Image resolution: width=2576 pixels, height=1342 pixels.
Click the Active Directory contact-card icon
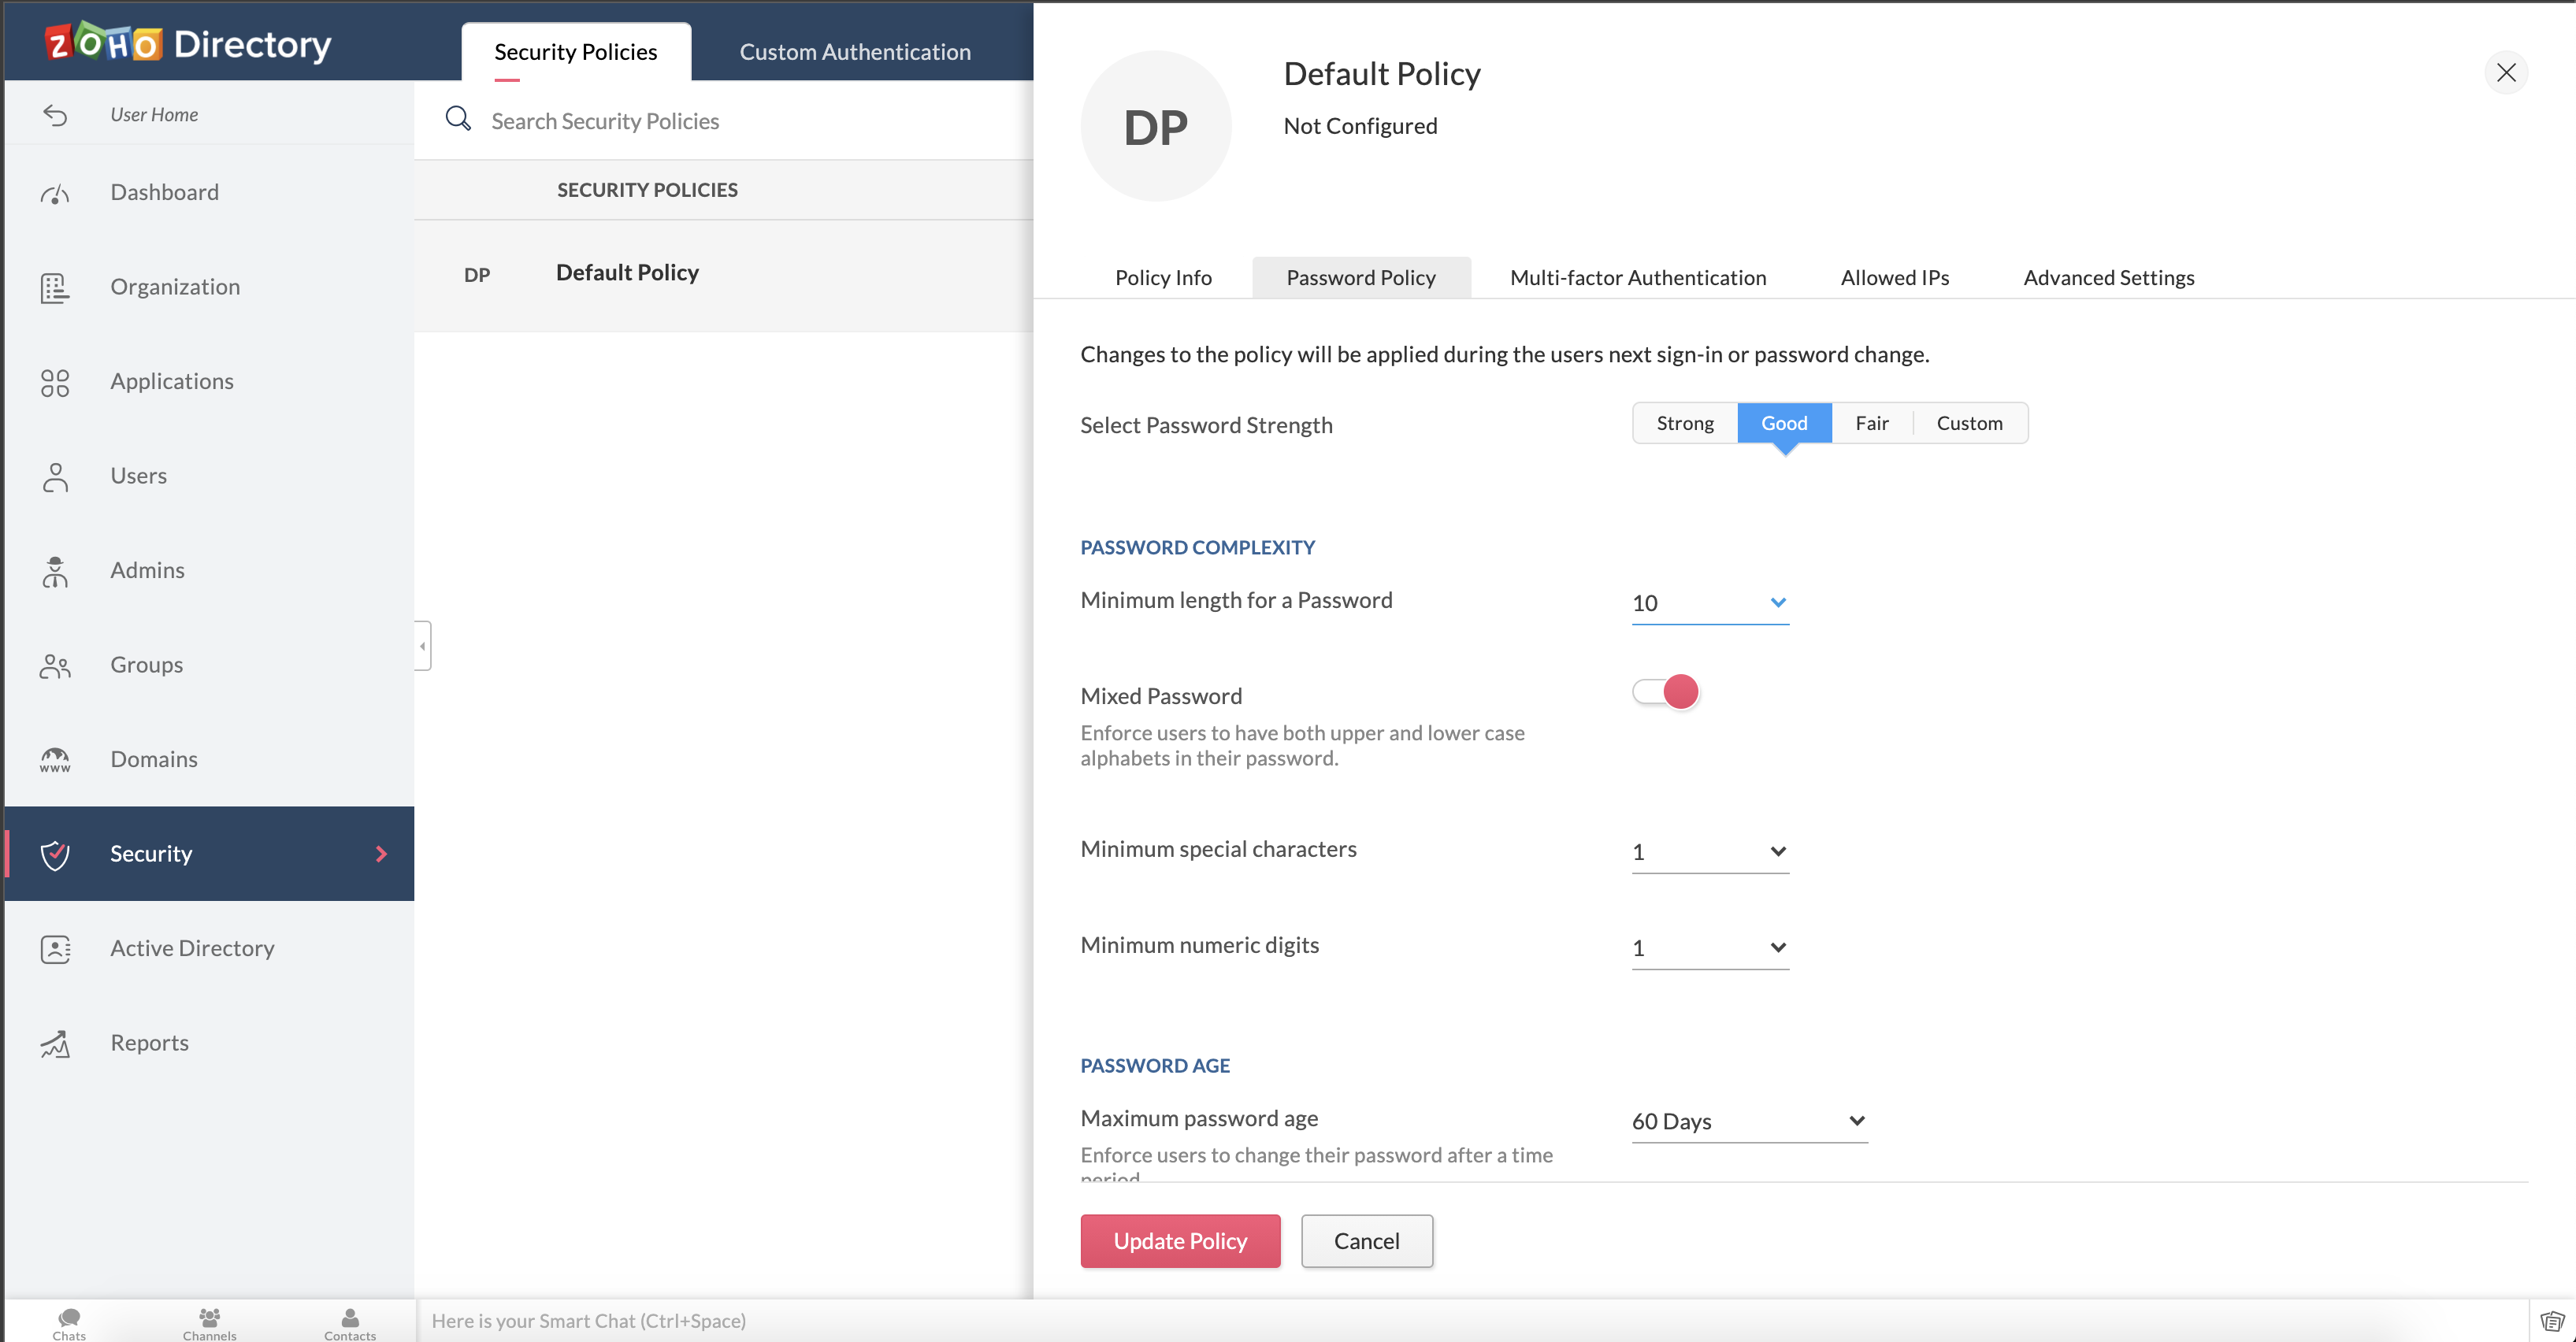pyautogui.click(x=55, y=949)
